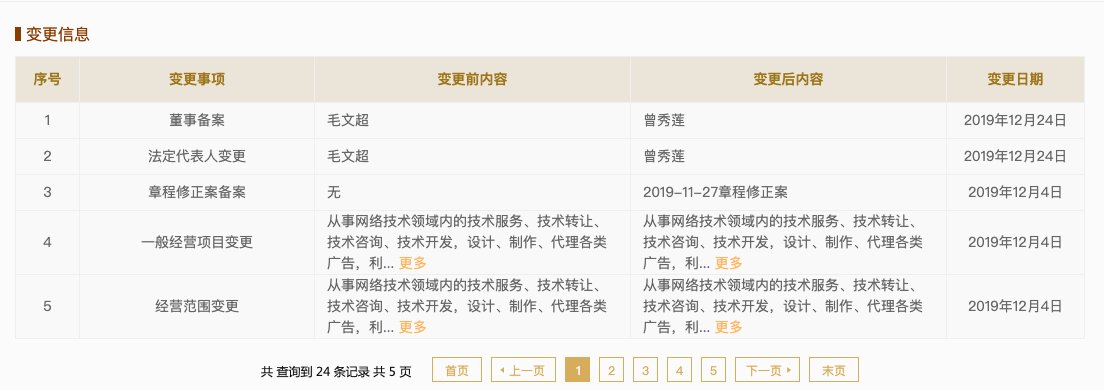
Task: Select the 经营范围变更 cell
Action: (196, 306)
